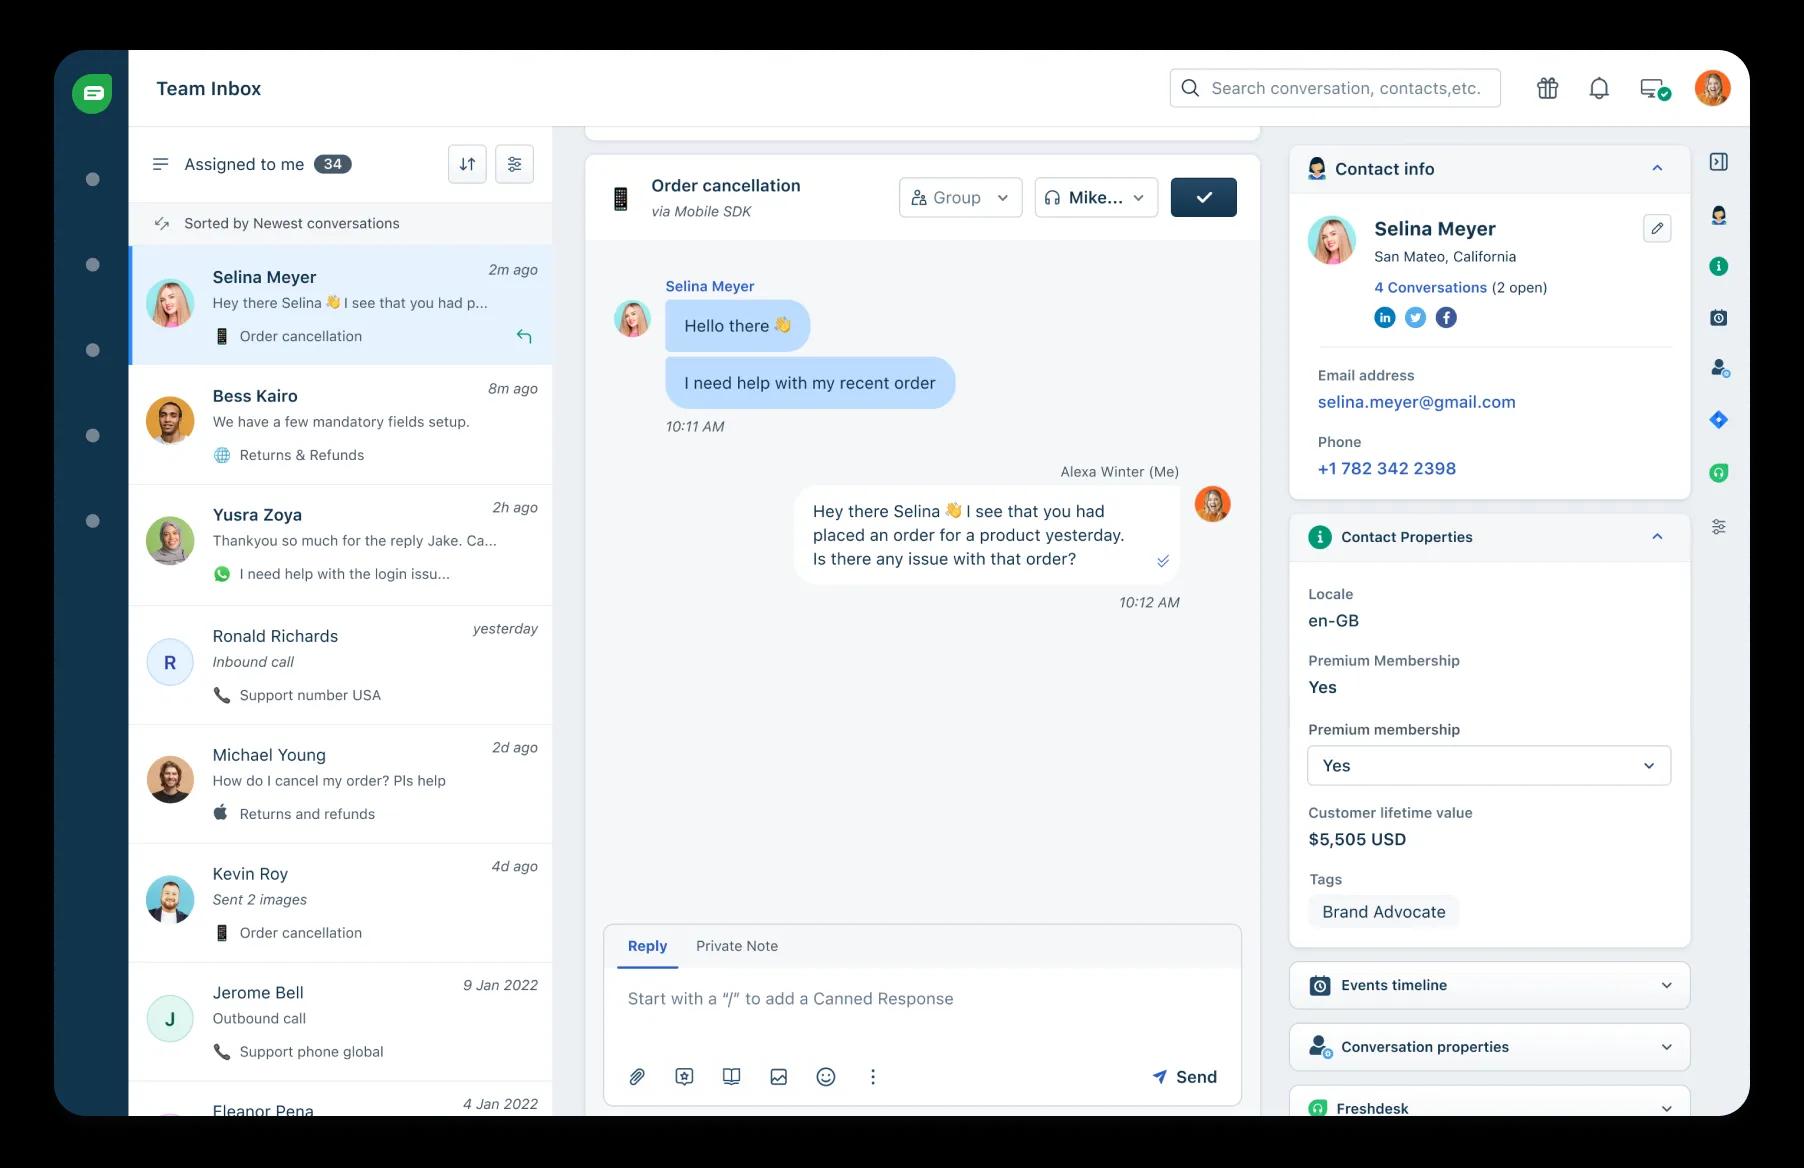Open Bess Kairo's conversation

click(x=340, y=425)
